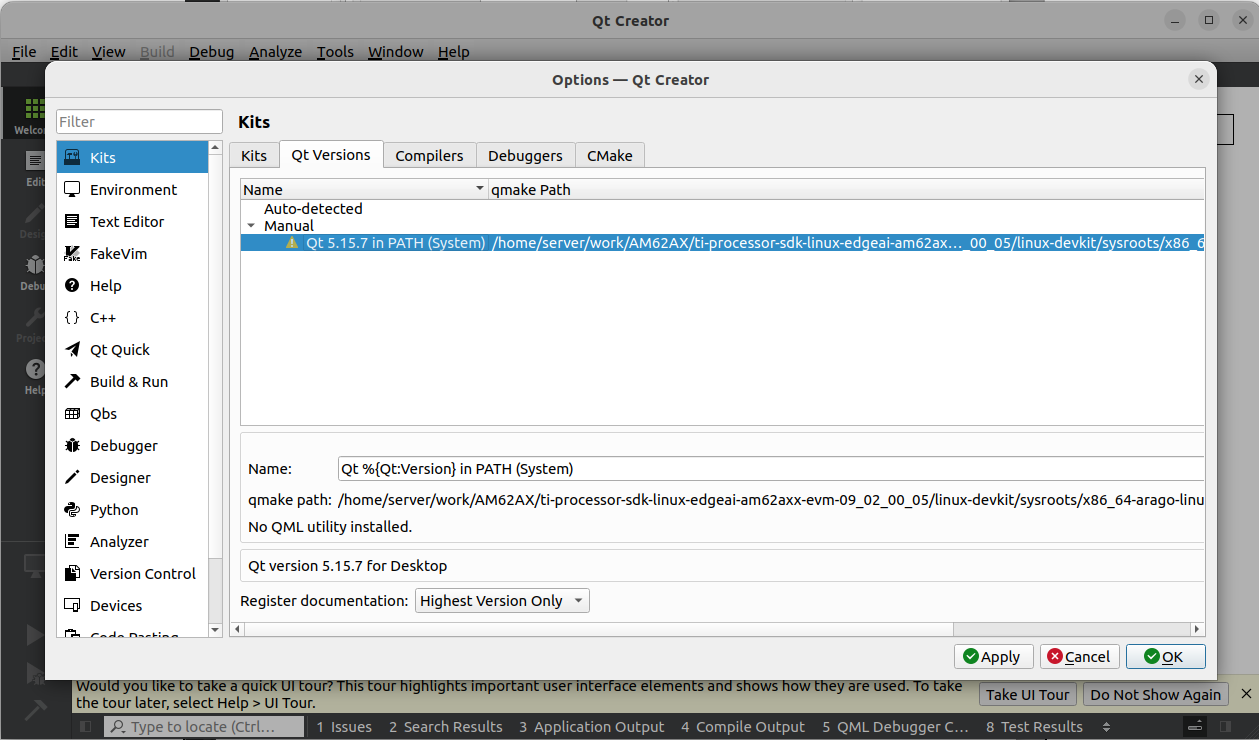Click Help mode icon in Qt Creator sidebar
1259x740 pixels.
point(34,369)
